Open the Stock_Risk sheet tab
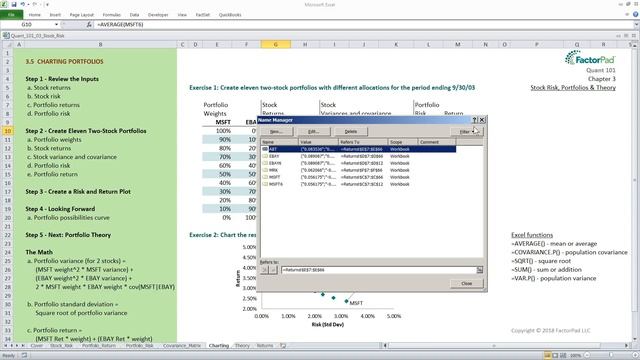Screen dimensions: 640x360 tap(61, 346)
